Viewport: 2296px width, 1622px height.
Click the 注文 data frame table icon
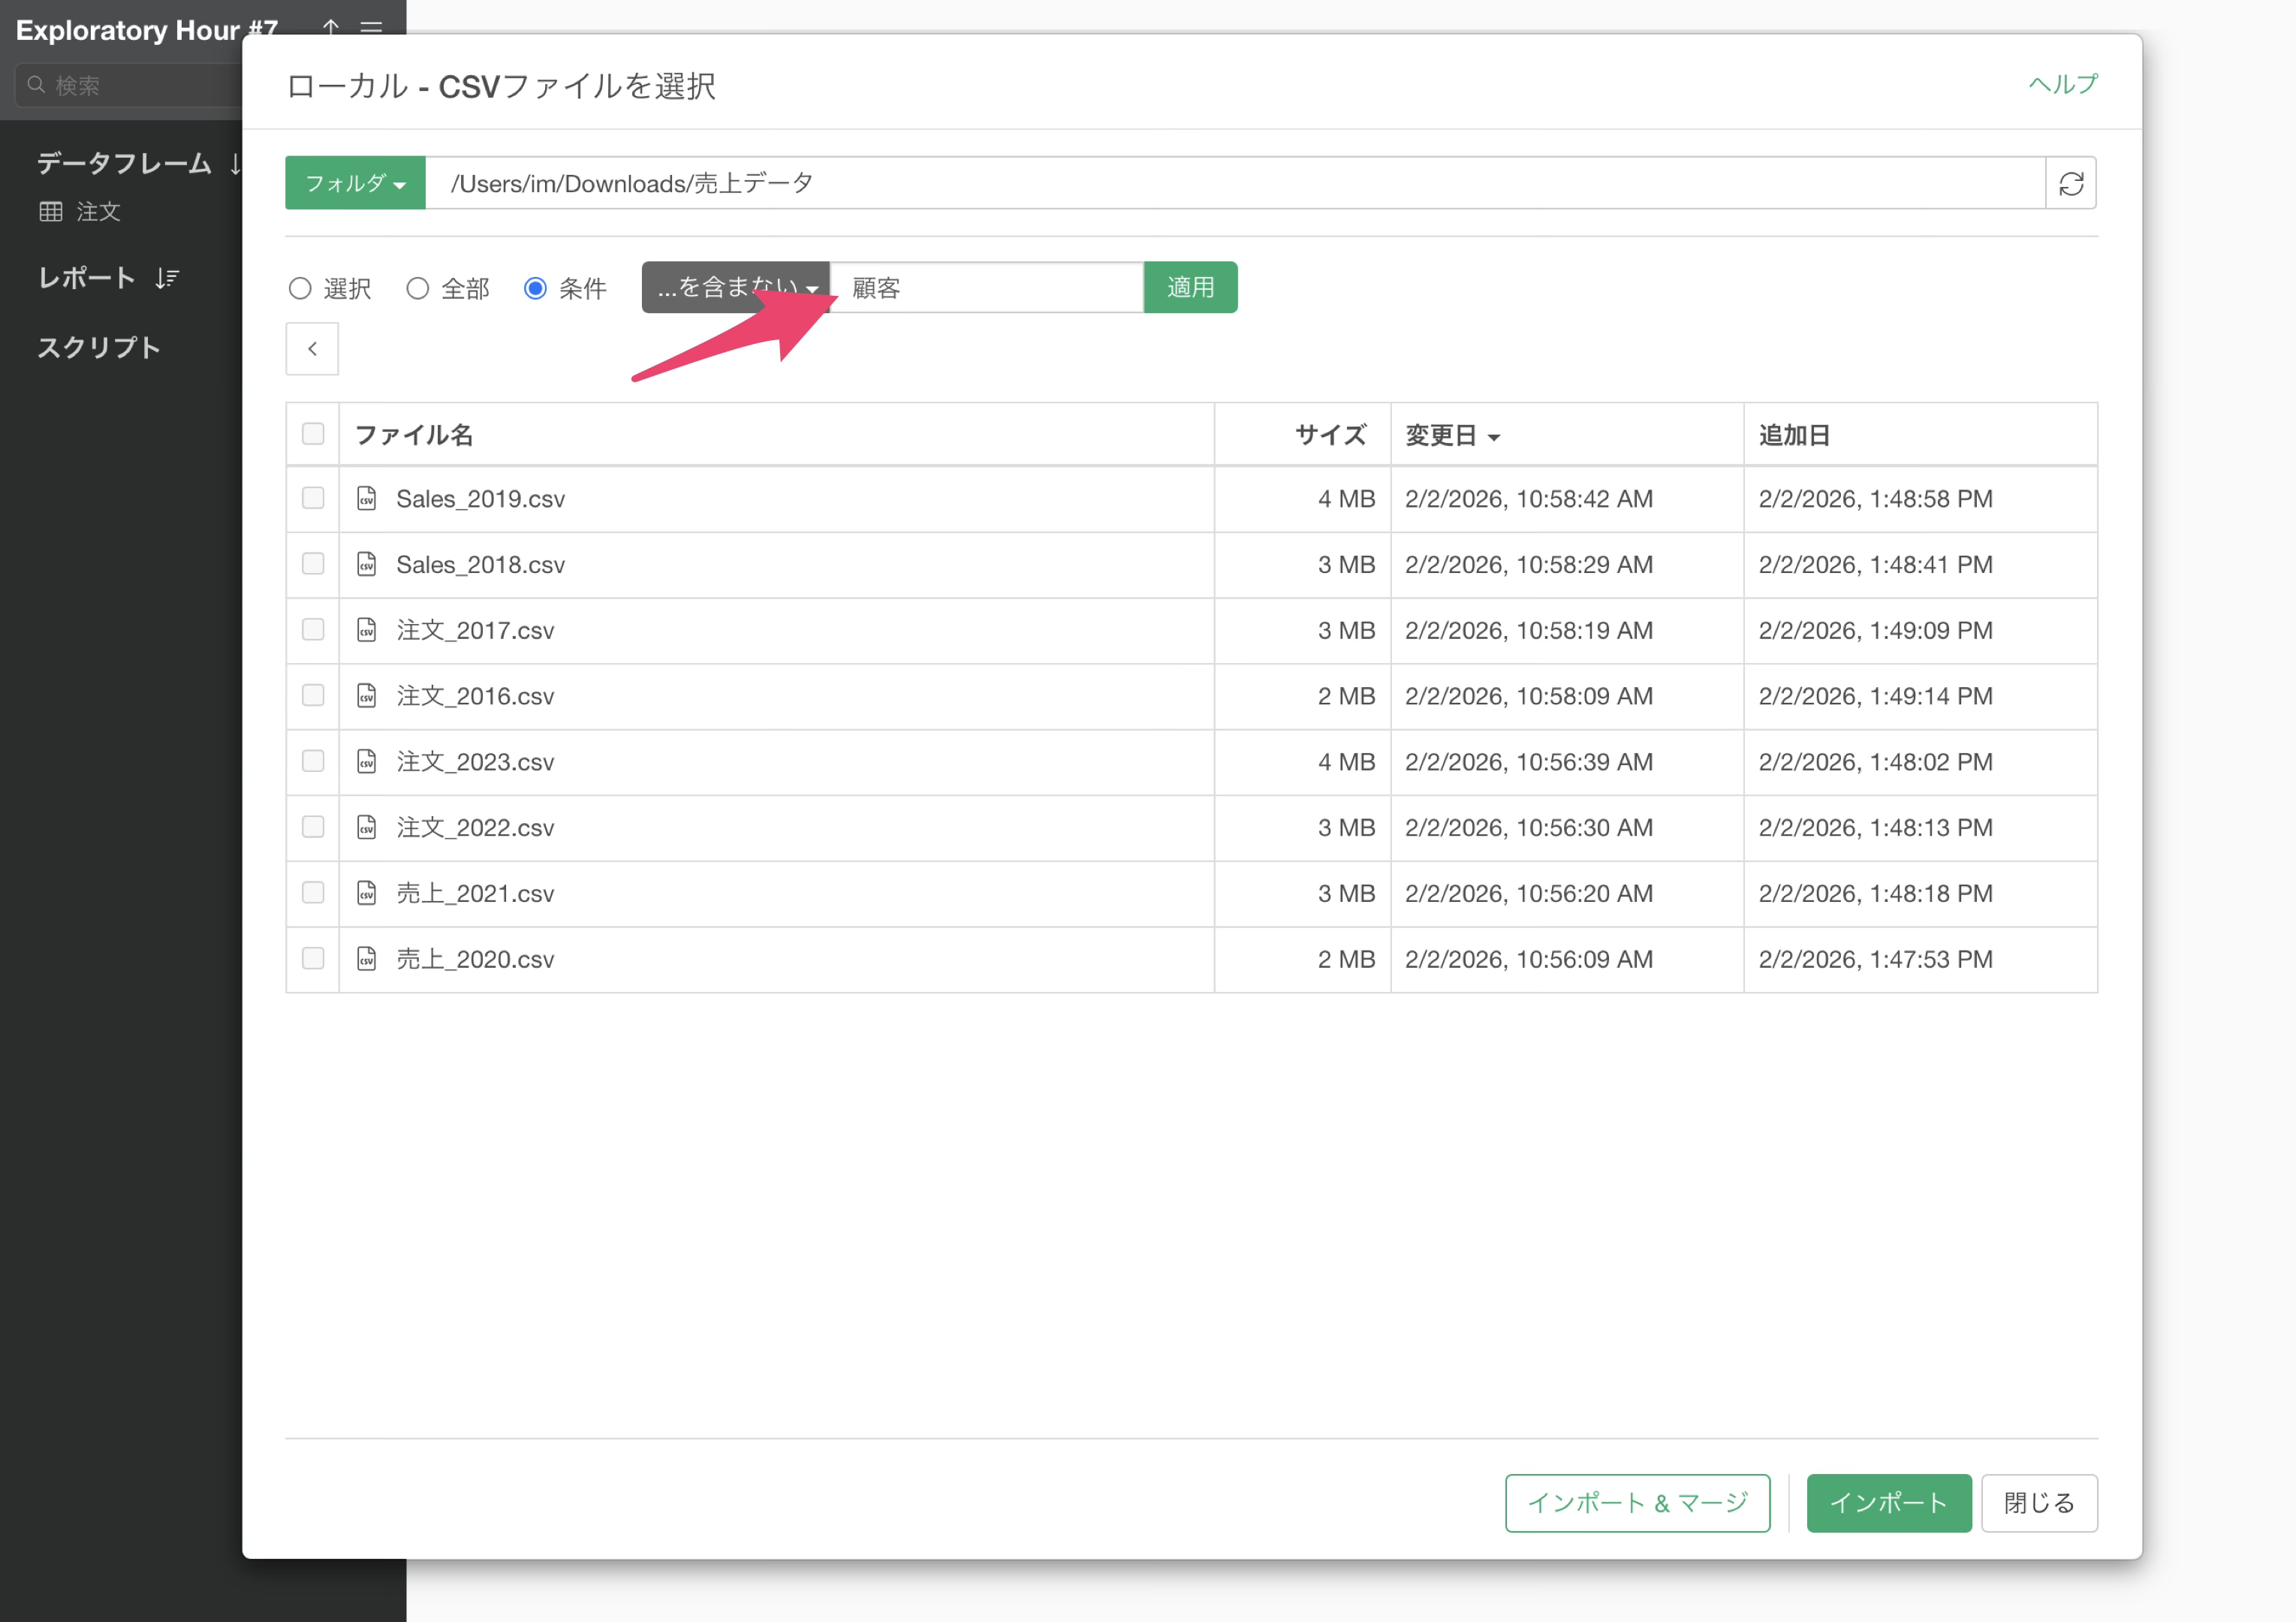[x=50, y=211]
